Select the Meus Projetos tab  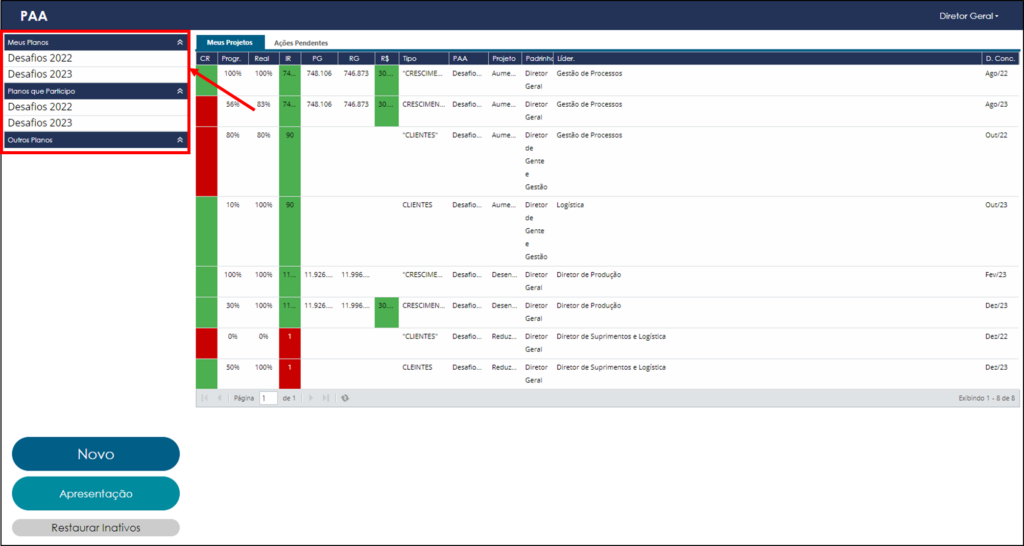click(x=230, y=42)
